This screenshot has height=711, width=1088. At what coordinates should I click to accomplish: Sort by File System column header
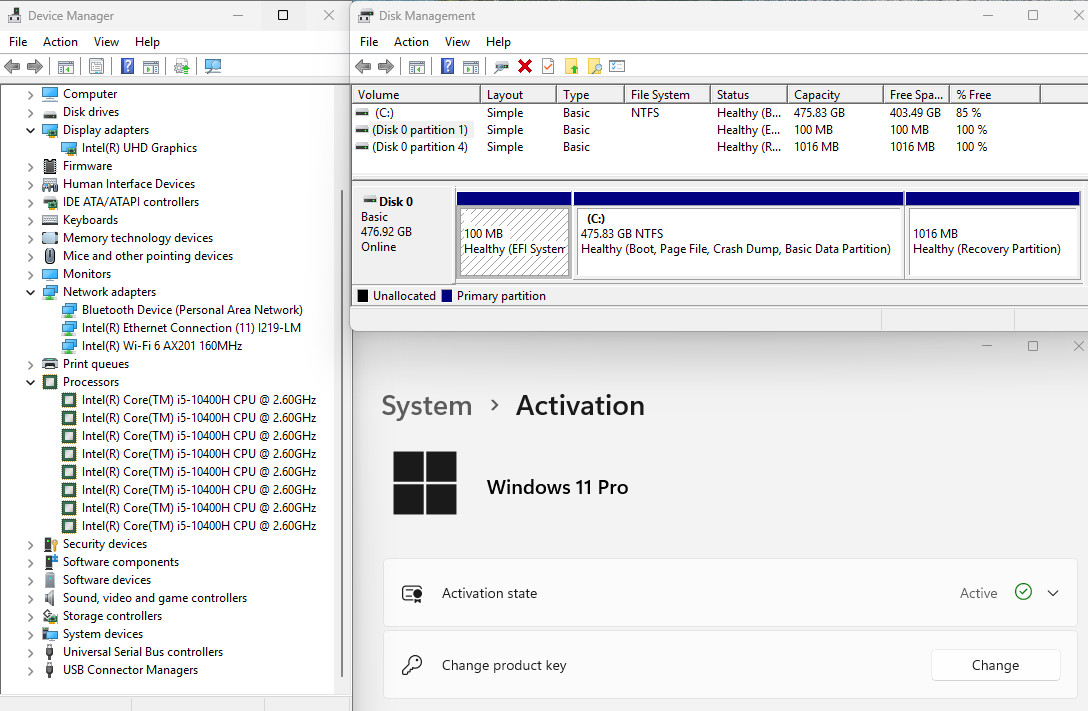click(x=668, y=94)
